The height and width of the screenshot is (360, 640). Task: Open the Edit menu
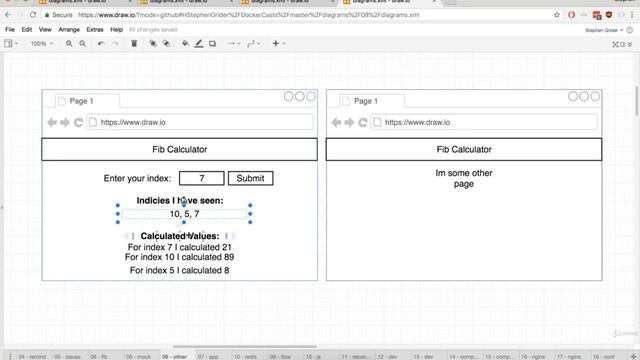[27, 29]
